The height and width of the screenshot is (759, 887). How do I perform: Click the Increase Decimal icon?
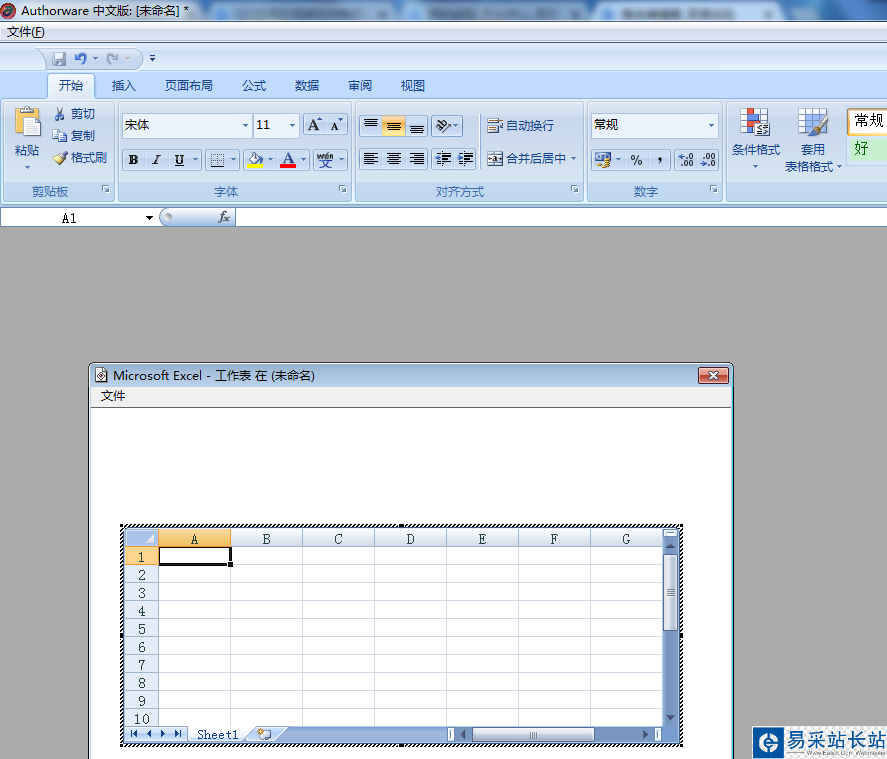[686, 160]
